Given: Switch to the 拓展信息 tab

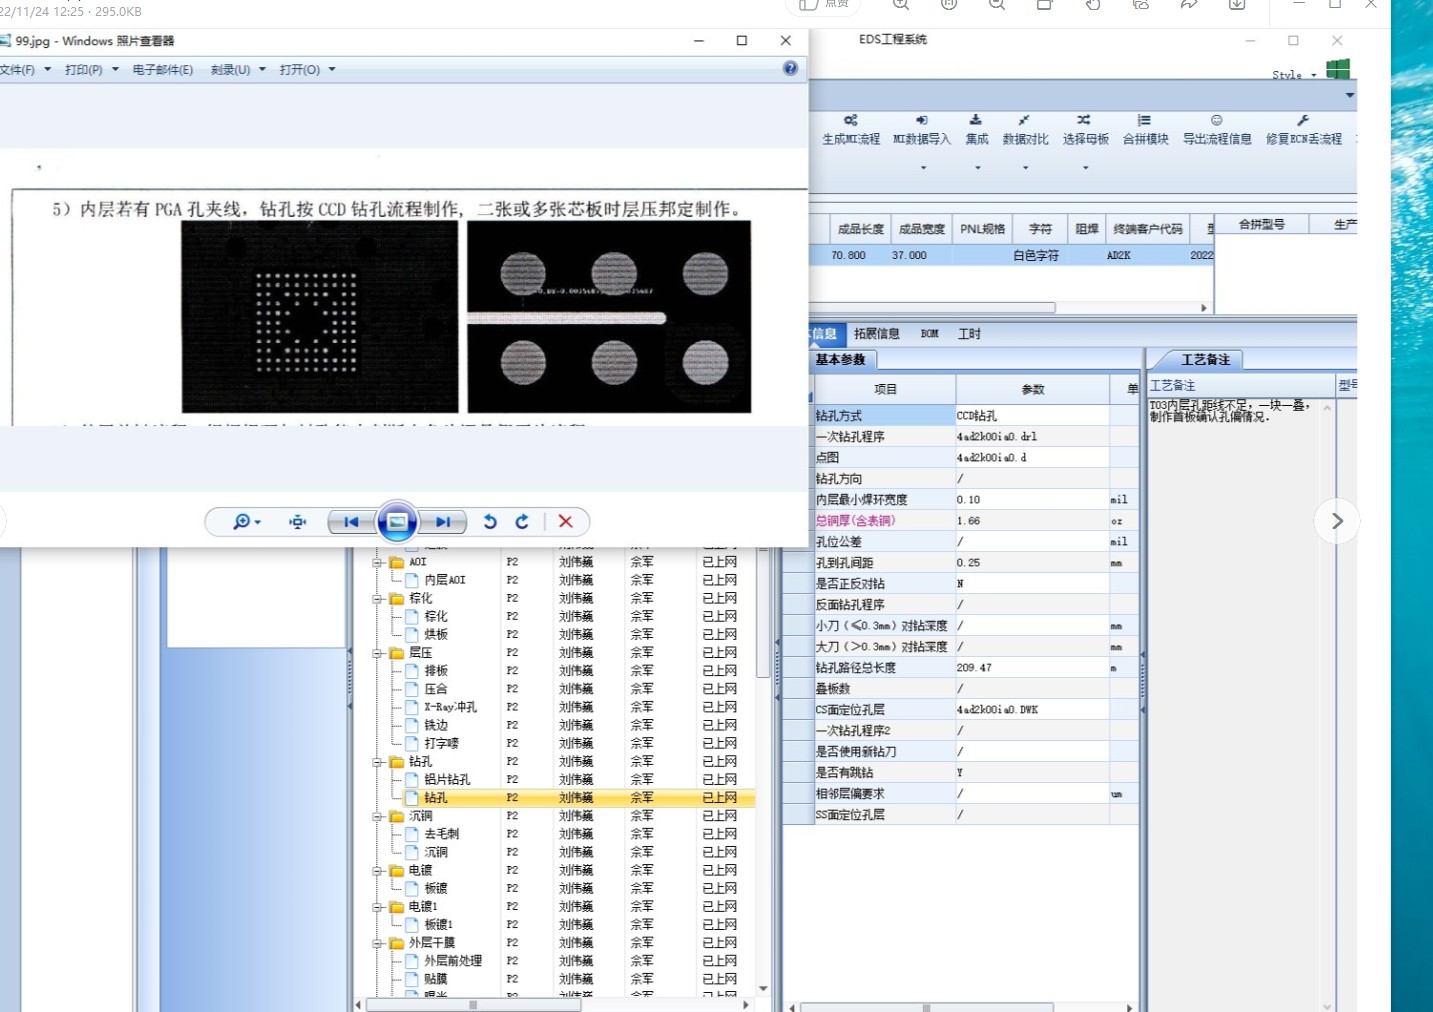Looking at the screenshot, I should pos(876,334).
